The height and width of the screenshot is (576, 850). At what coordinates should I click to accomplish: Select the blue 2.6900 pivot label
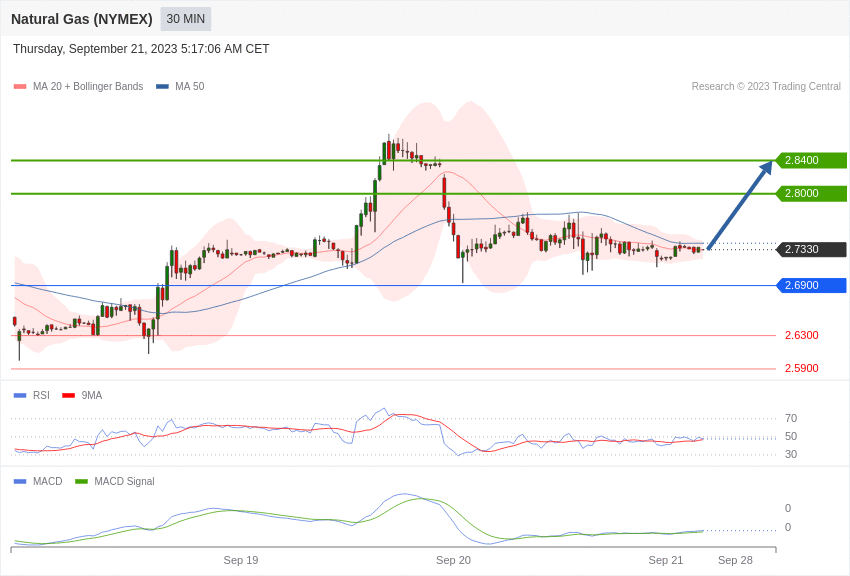point(811,285)
